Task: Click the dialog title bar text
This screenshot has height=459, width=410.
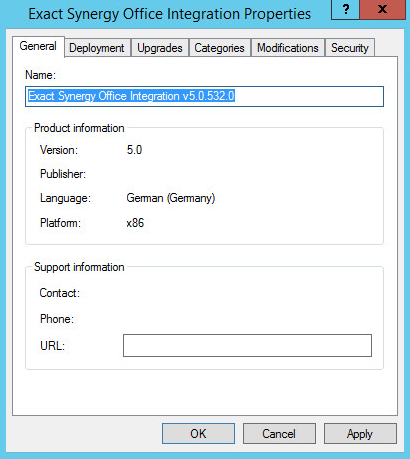Action: click(169, 14)
